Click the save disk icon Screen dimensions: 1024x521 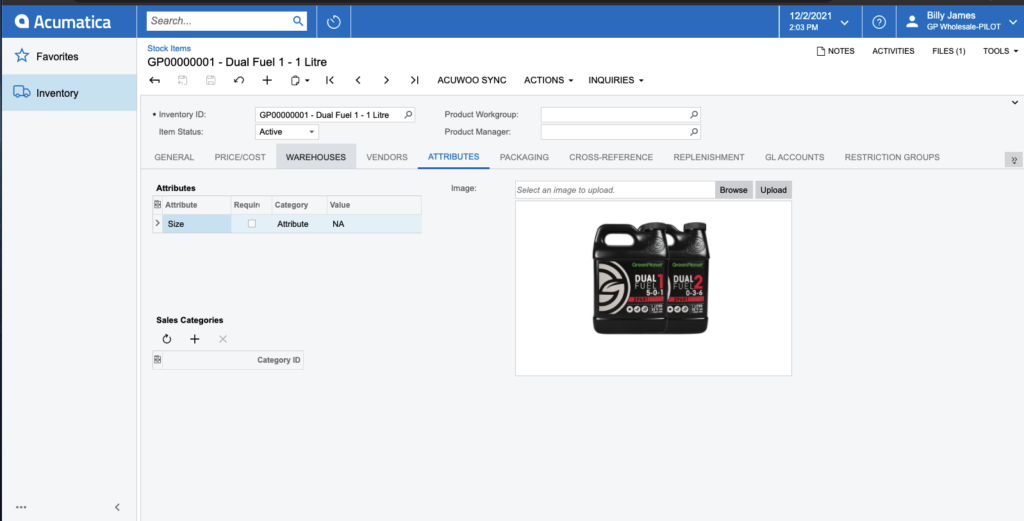pyautogui.click(x=211, y=80)
